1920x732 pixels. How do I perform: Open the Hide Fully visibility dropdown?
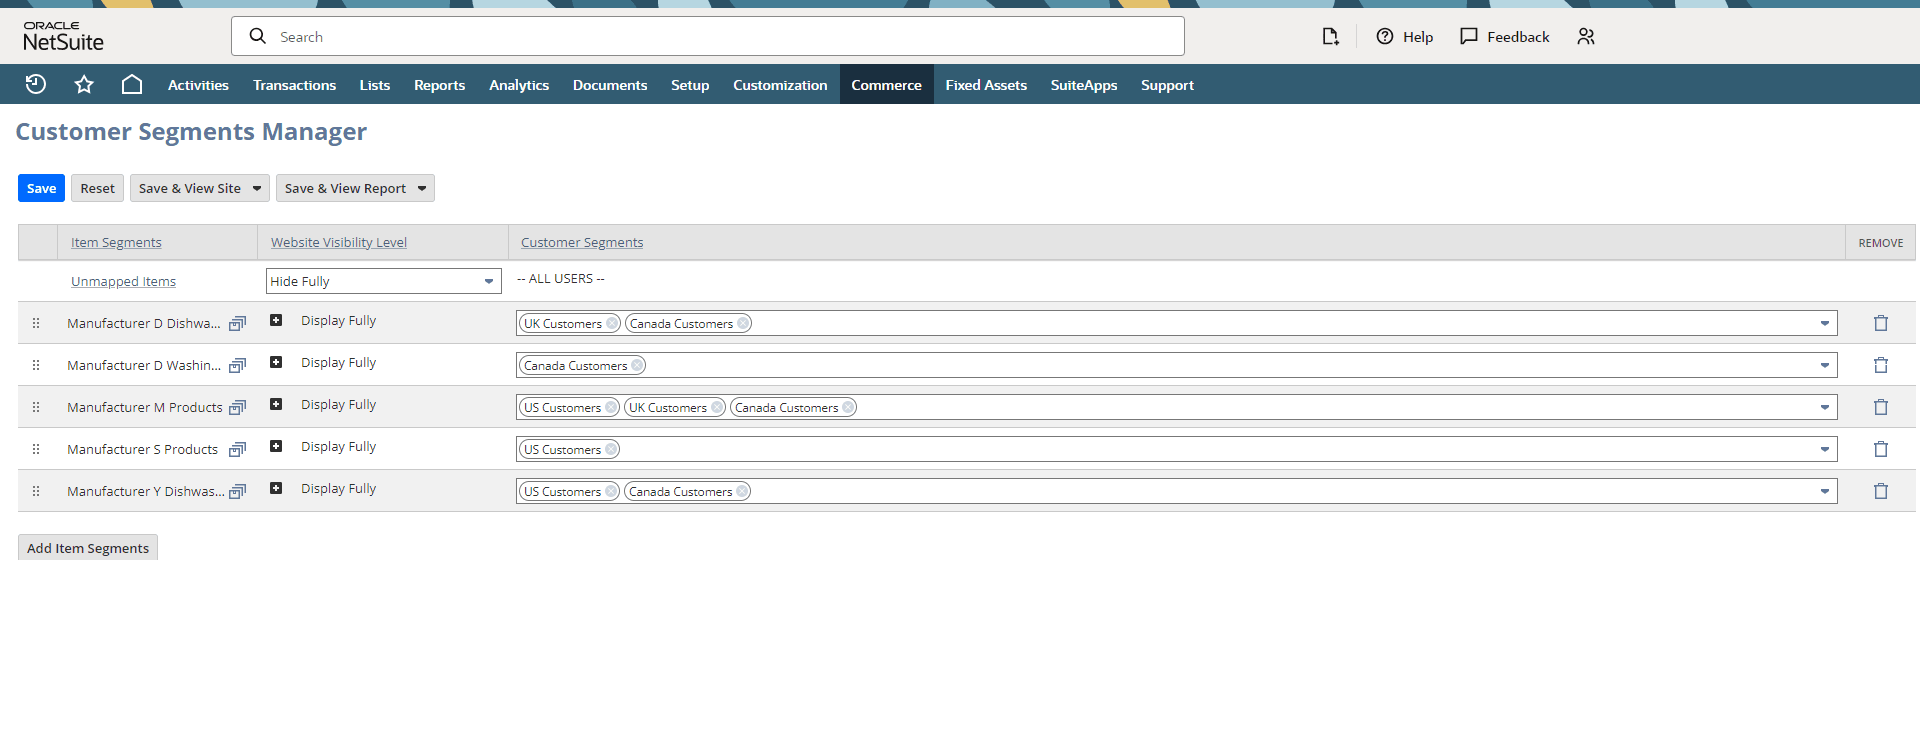pos(383,281)
